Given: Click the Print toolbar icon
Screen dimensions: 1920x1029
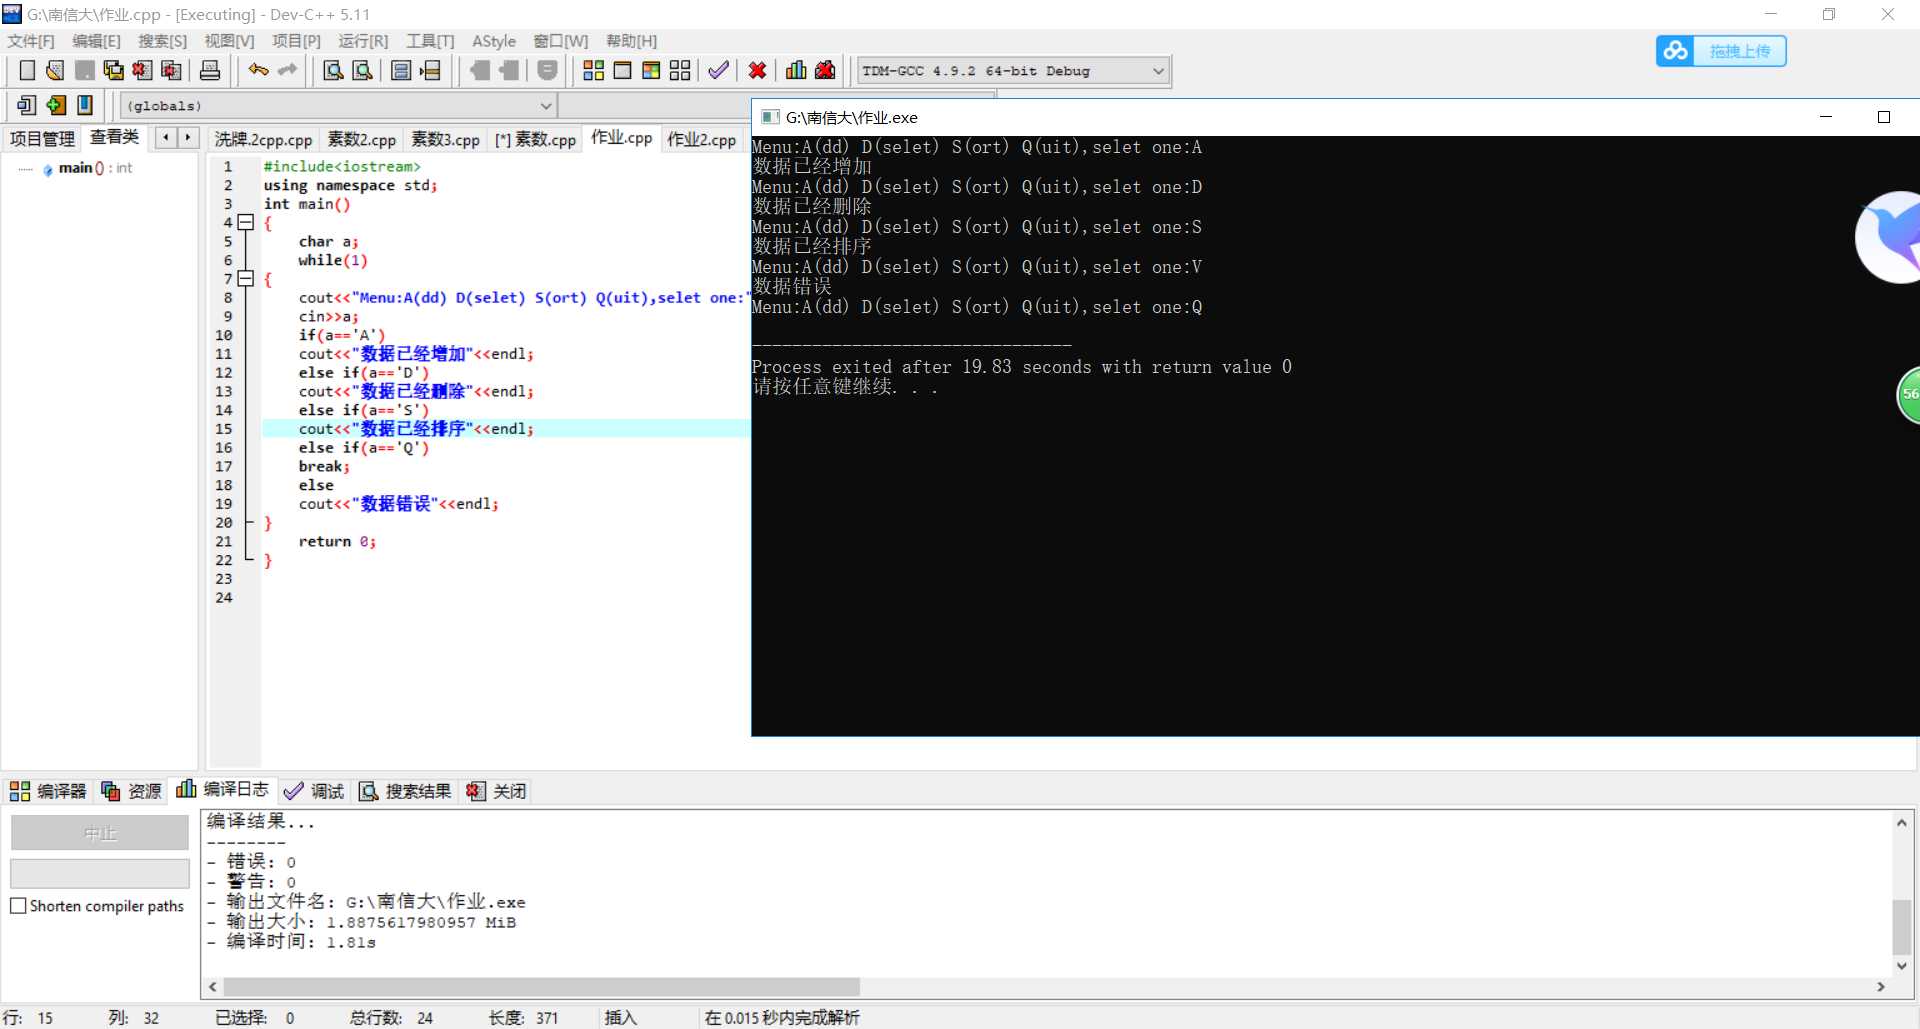Looking at the screenshot, I should pos(210,70).
